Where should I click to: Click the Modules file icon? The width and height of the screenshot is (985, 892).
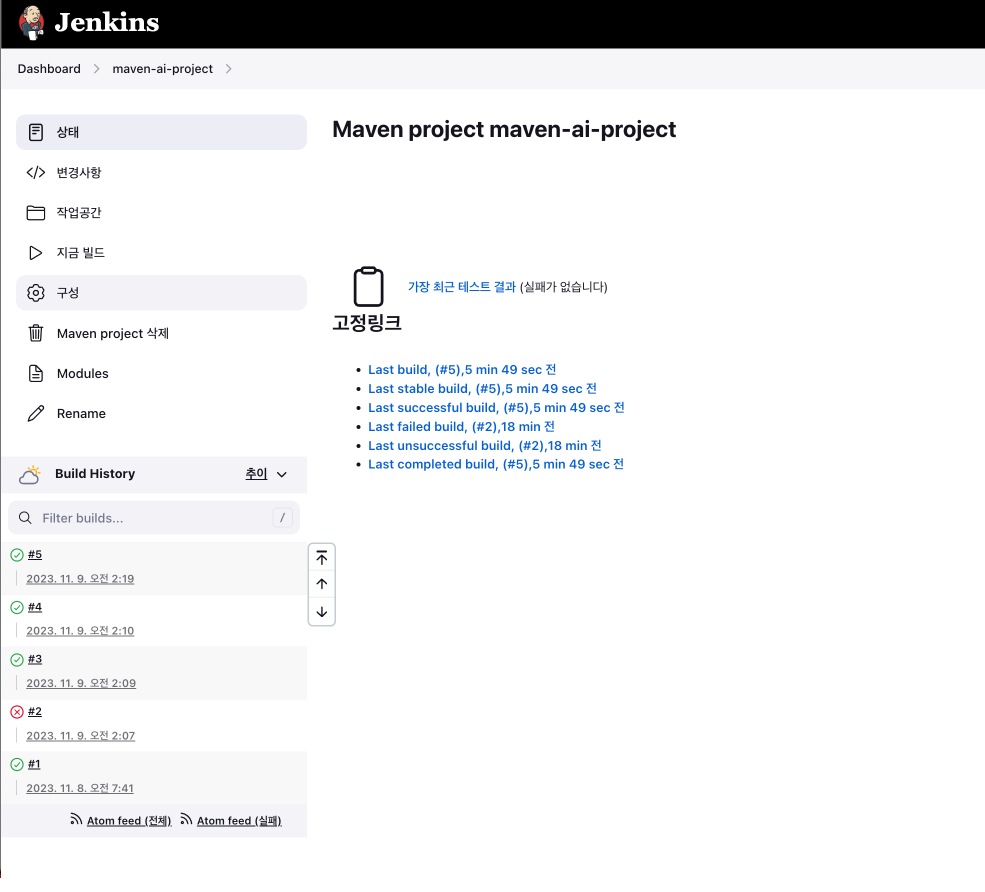tap(36, 373)
